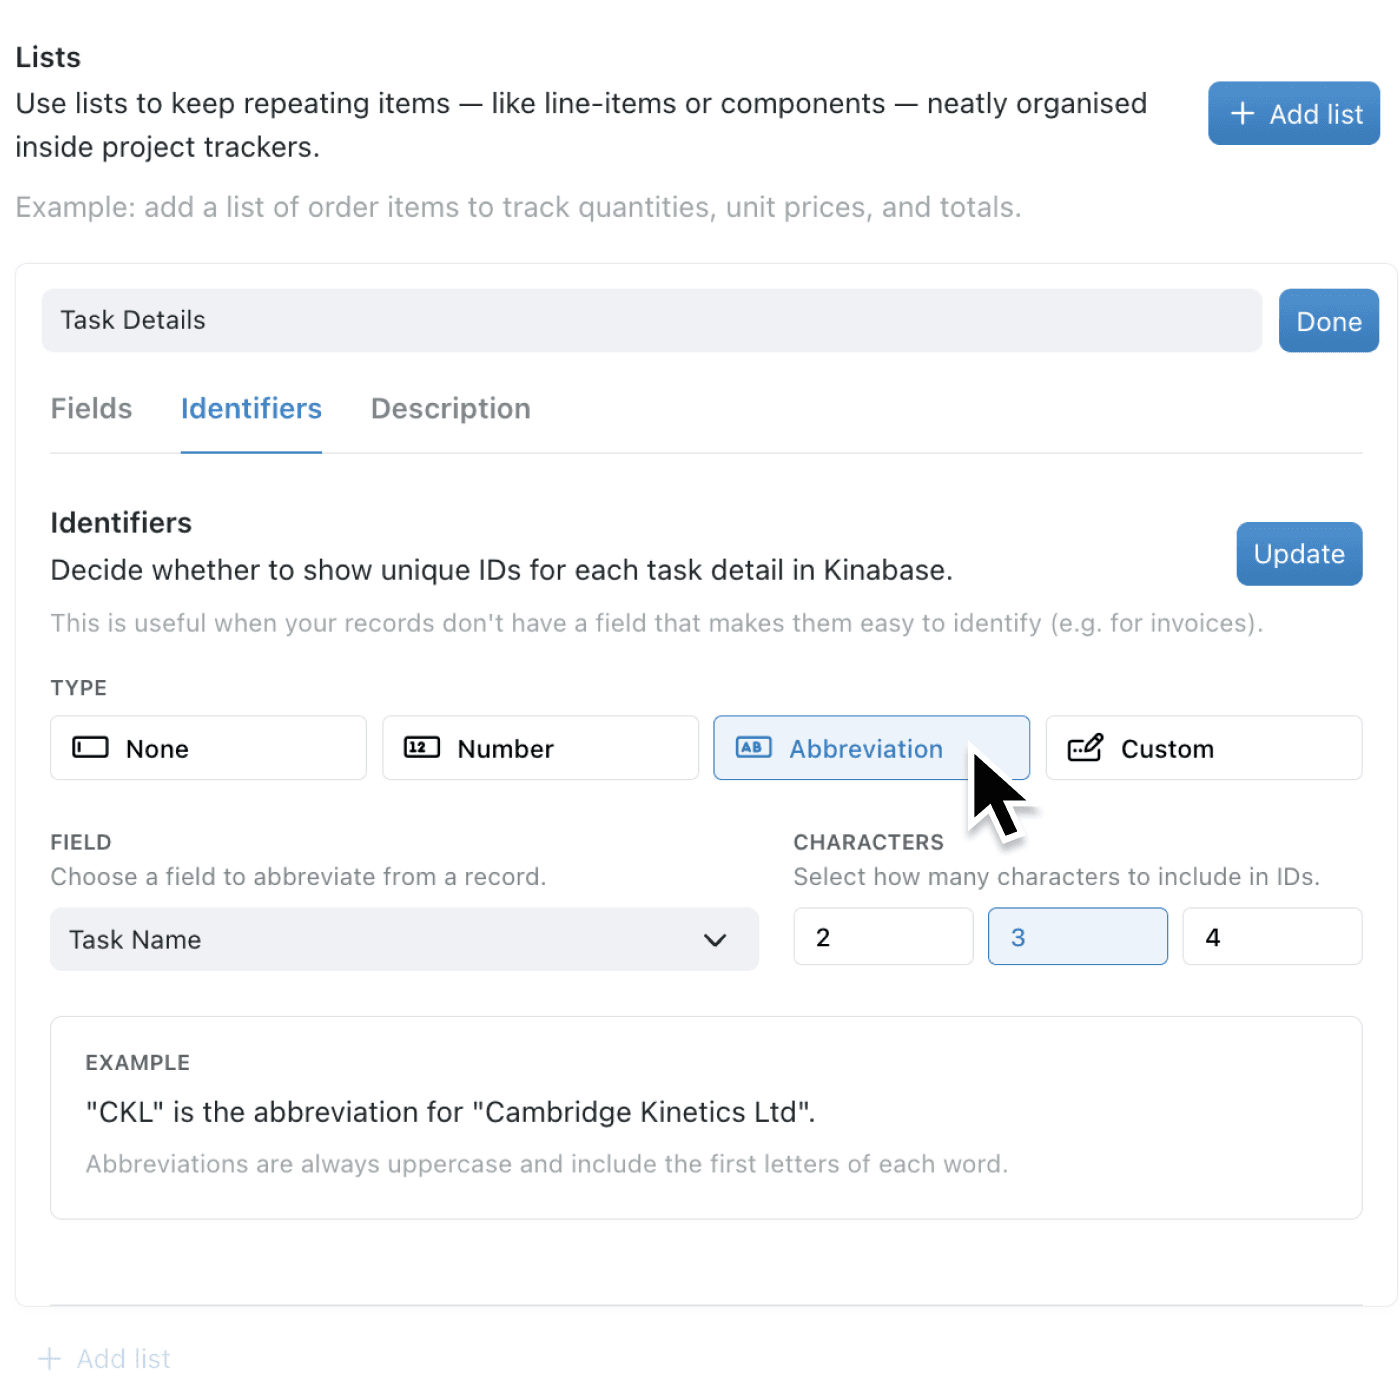
Task: Select 2 characters for IDs
Action: coord(883,937)
